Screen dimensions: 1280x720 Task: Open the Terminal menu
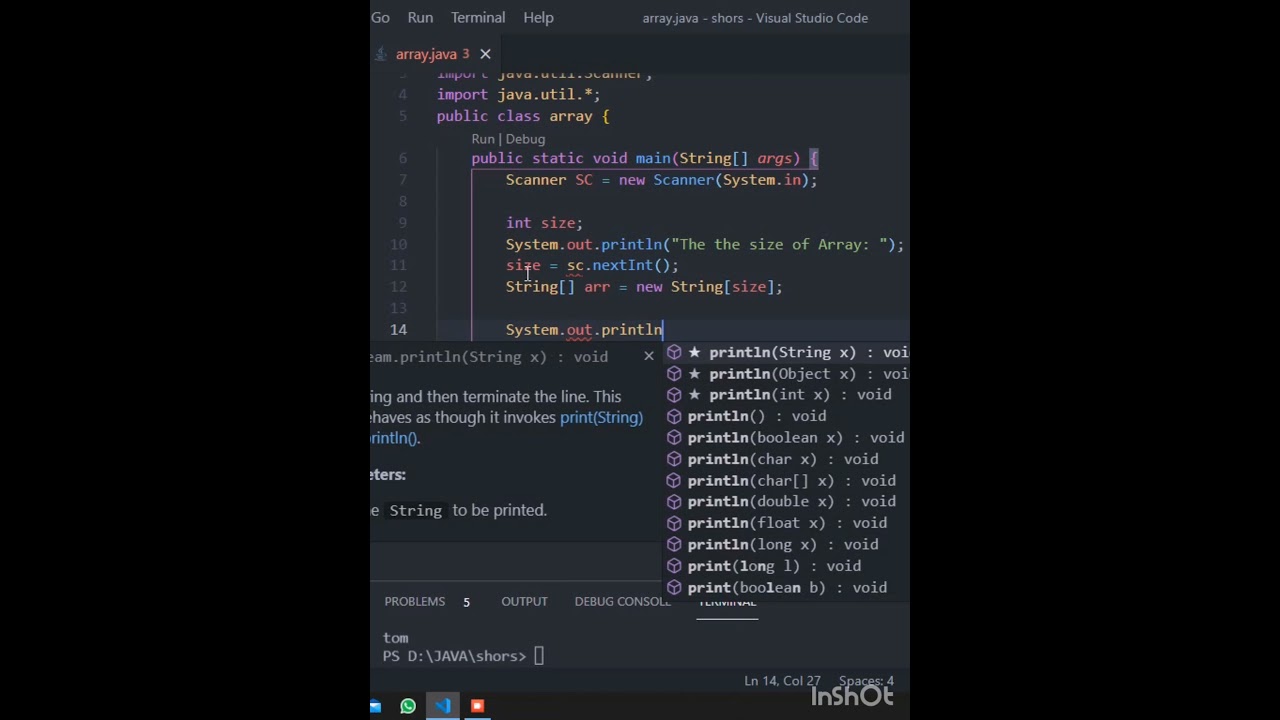click(x=478, y=17)
